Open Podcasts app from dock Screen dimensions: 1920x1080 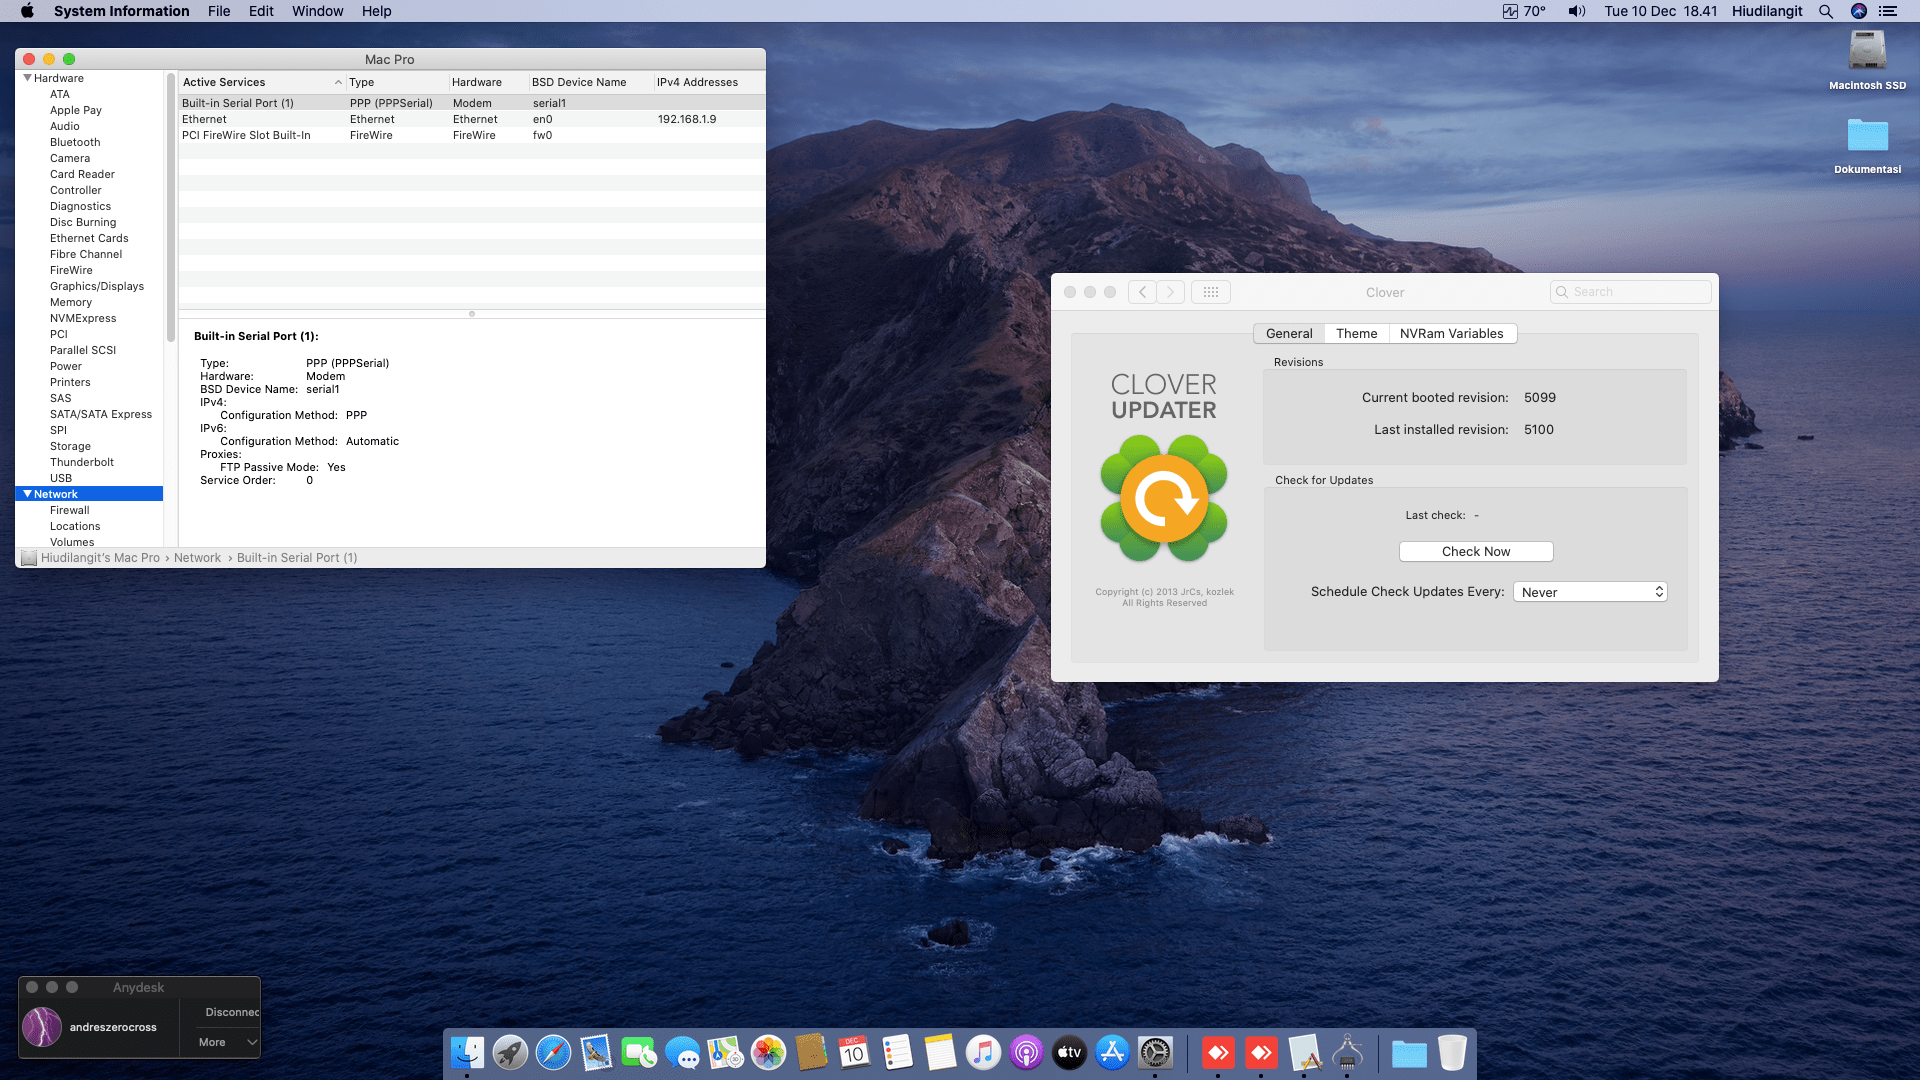[x=1026, y=1052]
